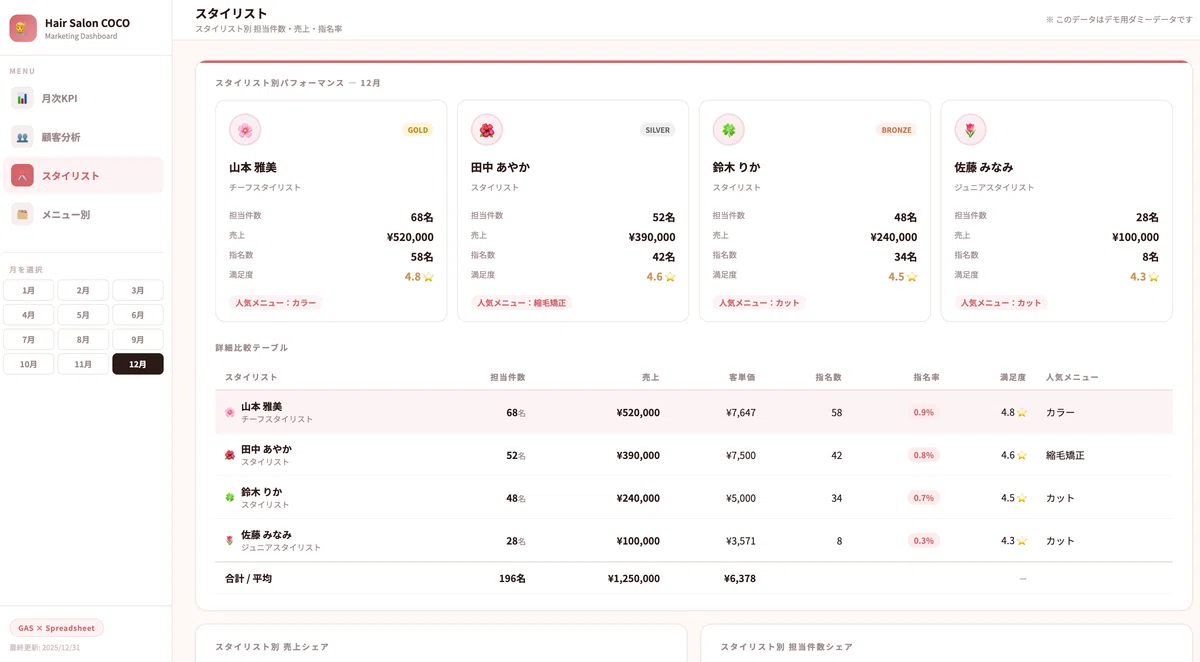The image size is (1200, 662).
Task: Select month 11月
Action: click(x=83, y=365)
